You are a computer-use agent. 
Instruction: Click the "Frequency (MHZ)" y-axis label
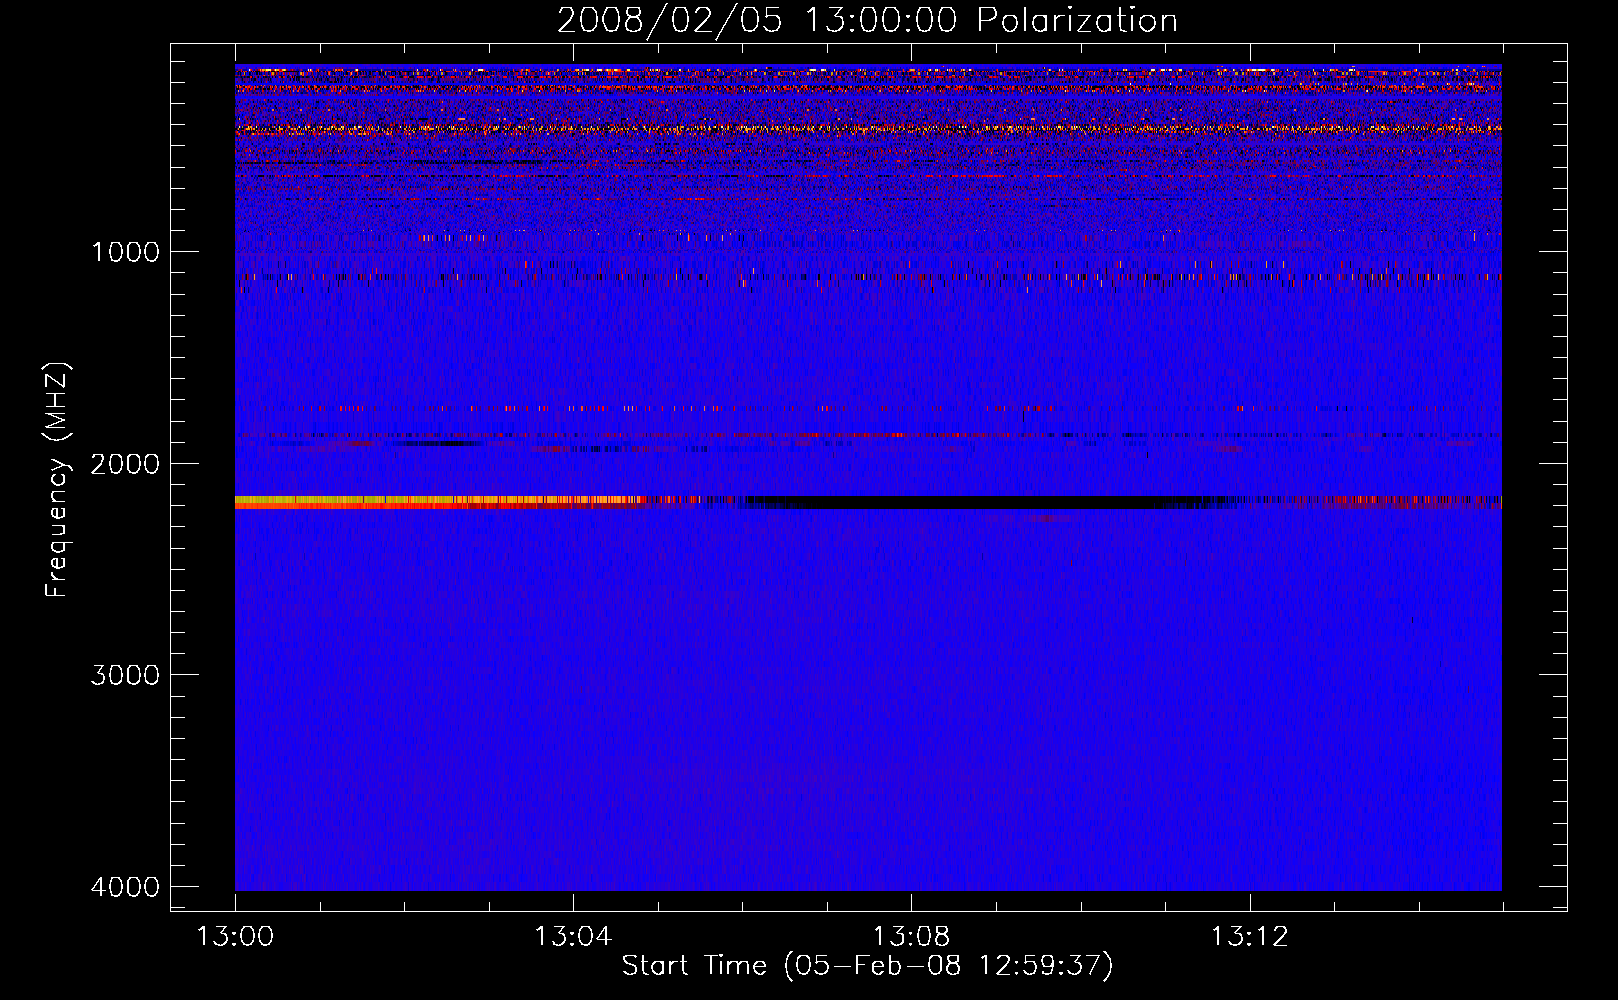click(x=57, y=480)
